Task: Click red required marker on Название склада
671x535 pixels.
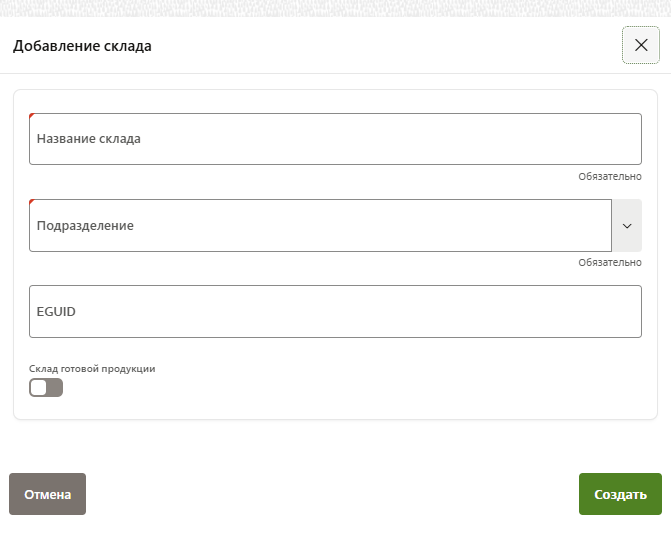Action: point(32,116)
